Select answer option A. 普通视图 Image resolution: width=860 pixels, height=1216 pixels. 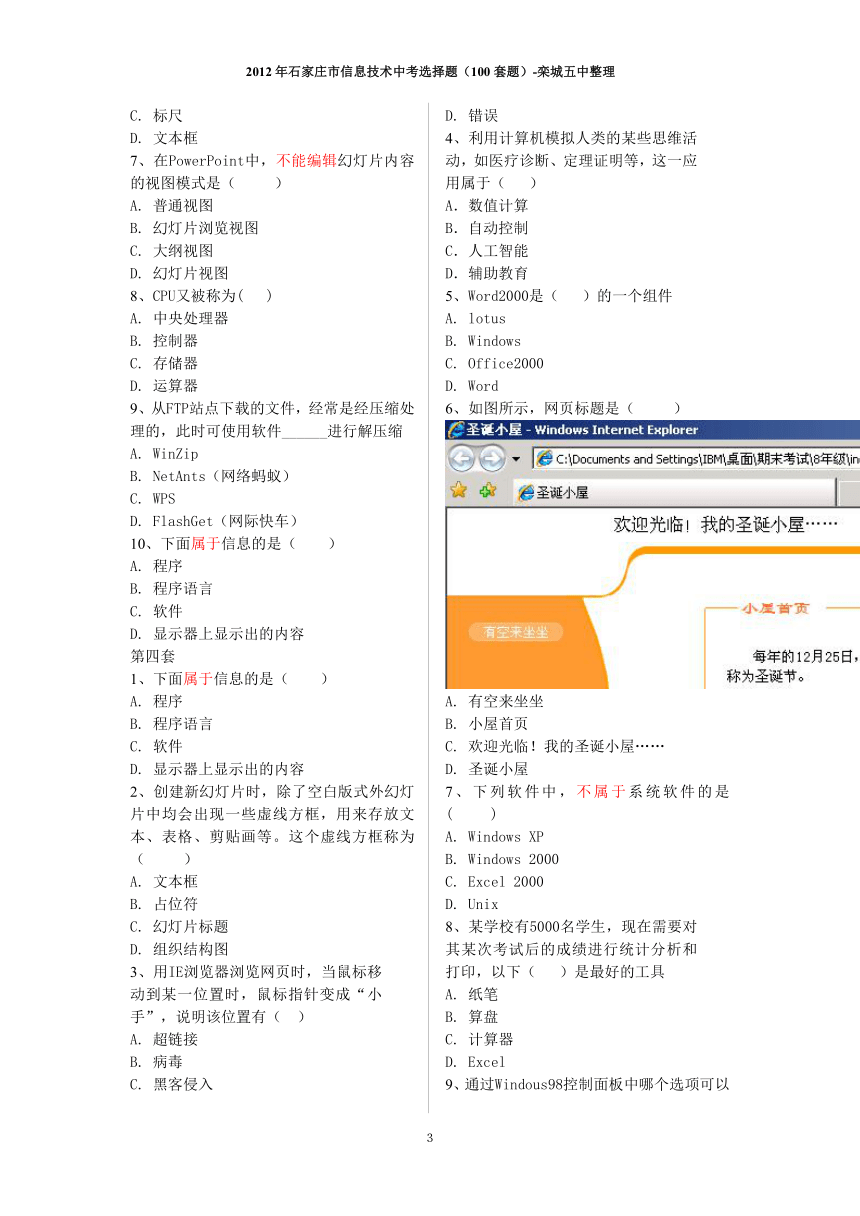click(171, 206)
